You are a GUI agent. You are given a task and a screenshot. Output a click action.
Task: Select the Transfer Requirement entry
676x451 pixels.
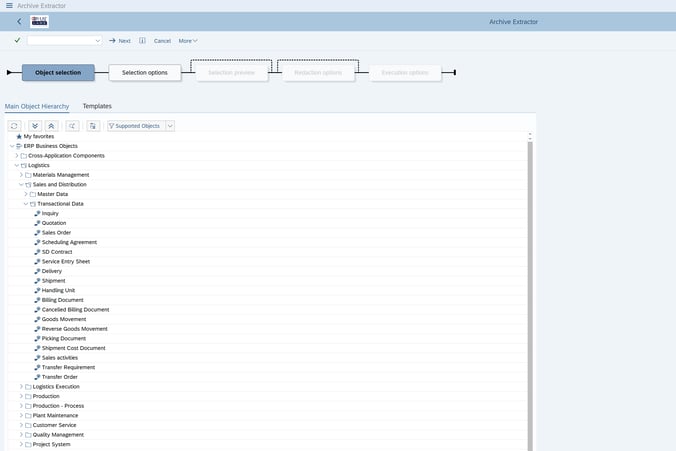click(68, 367)
